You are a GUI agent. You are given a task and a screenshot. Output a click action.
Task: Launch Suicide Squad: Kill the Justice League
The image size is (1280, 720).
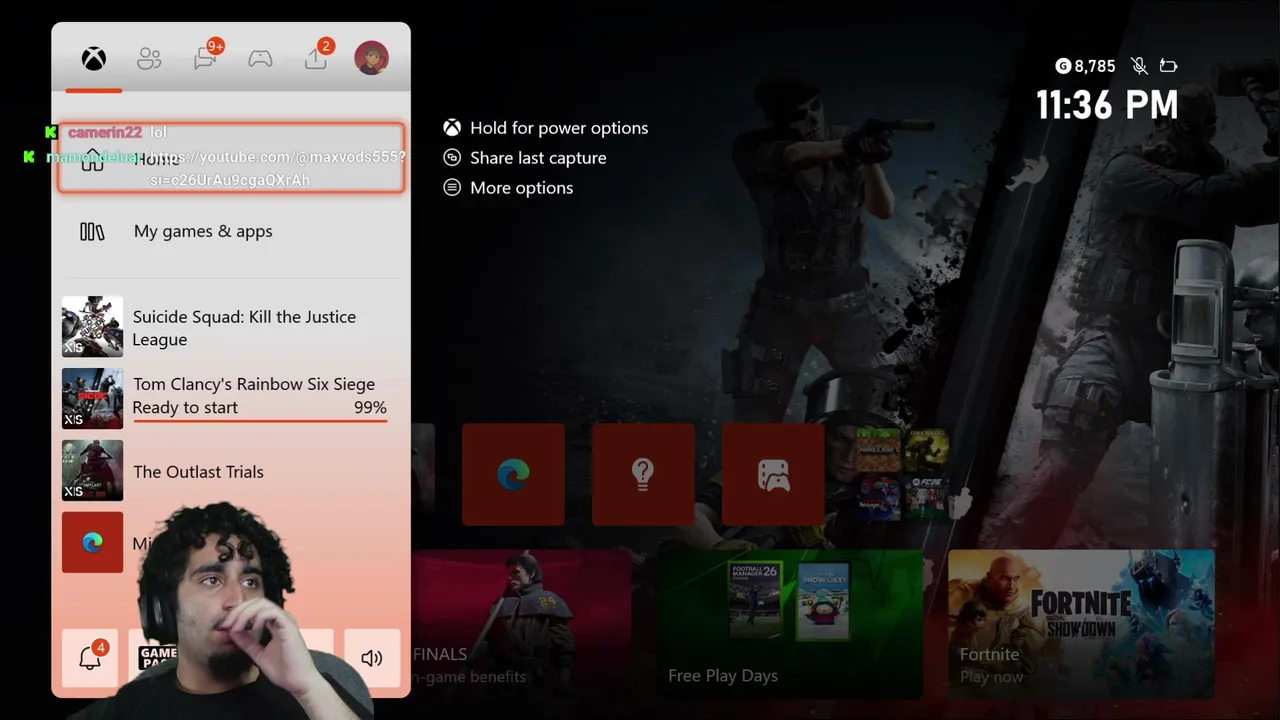click(231, 327)
